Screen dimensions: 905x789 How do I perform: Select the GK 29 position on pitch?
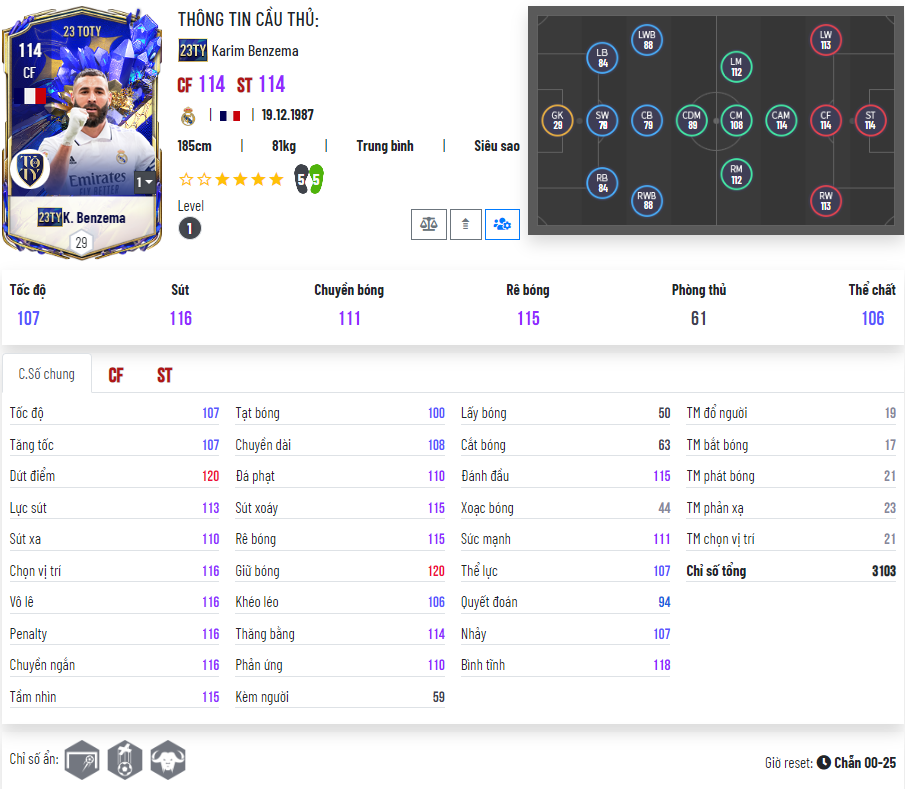click(x=557, y=120)
